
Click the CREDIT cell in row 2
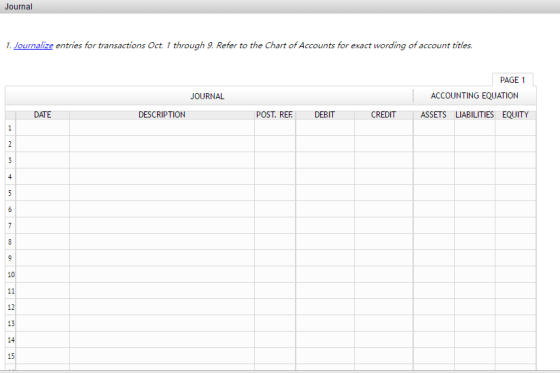pos(384,144)
